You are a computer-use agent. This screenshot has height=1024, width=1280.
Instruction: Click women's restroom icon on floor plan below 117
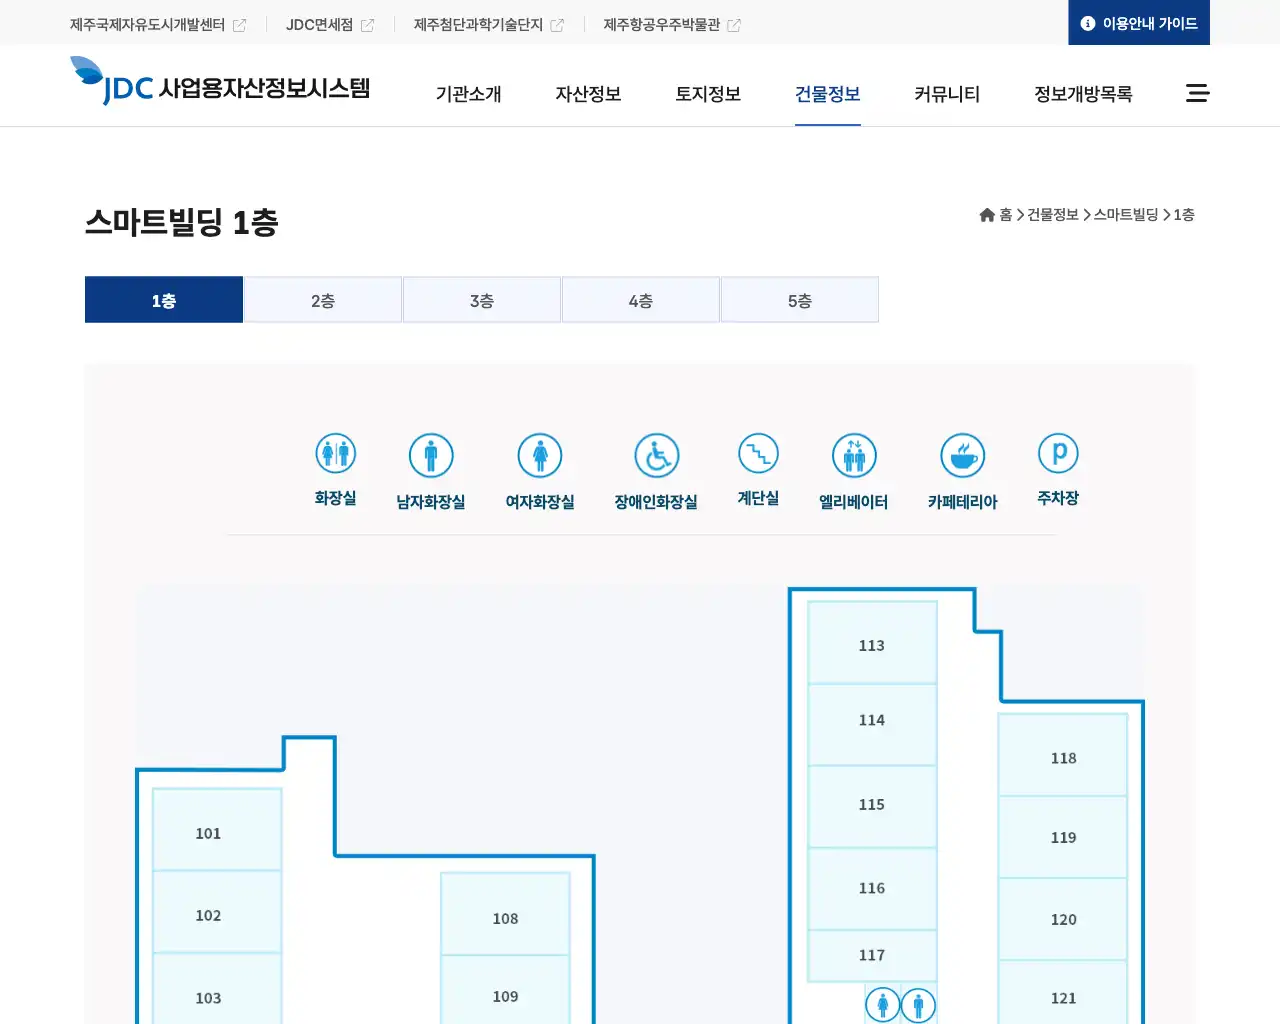point(882,1005)
